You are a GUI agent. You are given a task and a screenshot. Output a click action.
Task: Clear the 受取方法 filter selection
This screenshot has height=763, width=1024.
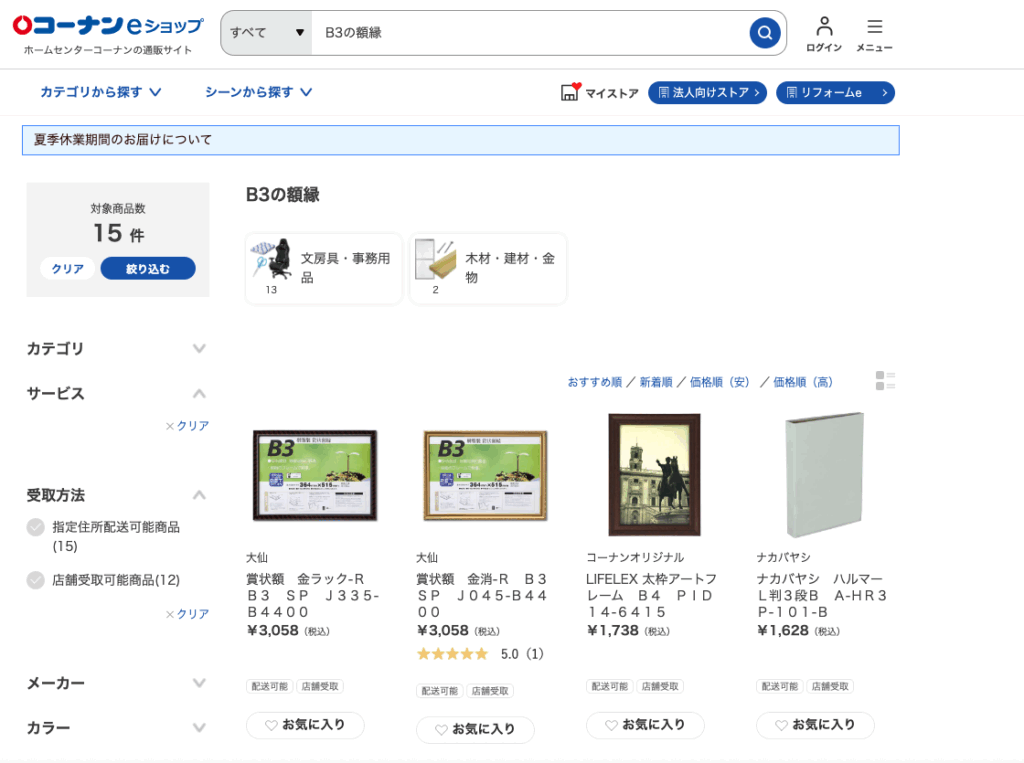pos(187,614)
